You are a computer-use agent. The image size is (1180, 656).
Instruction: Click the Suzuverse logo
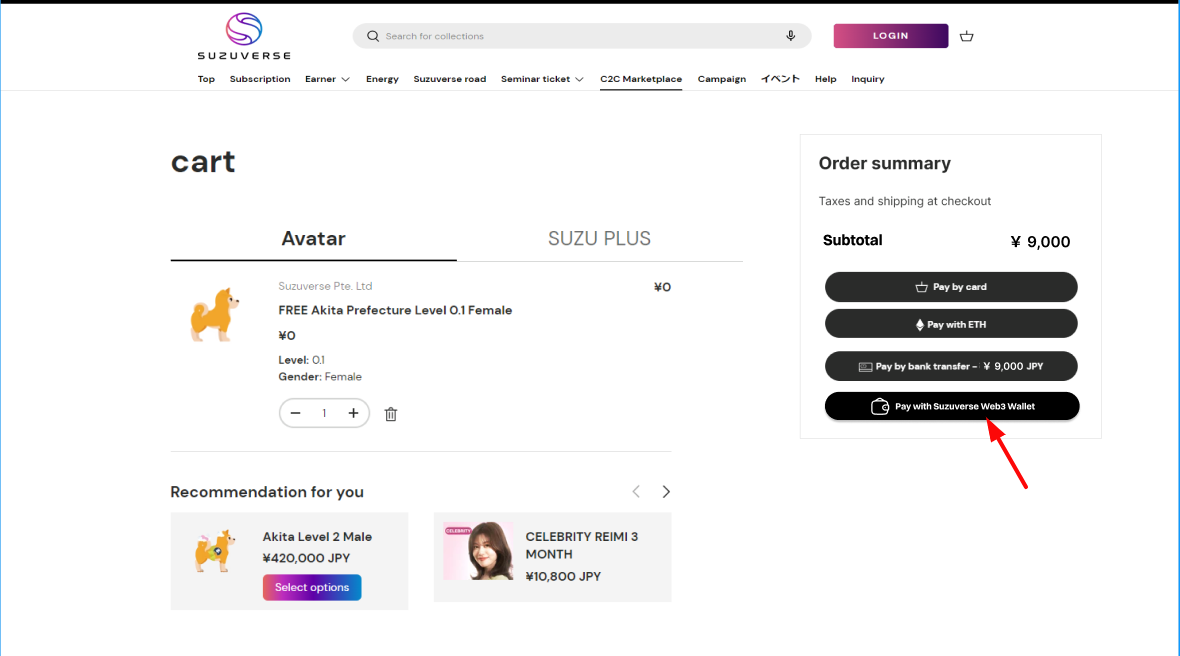[x=243, y=36]
